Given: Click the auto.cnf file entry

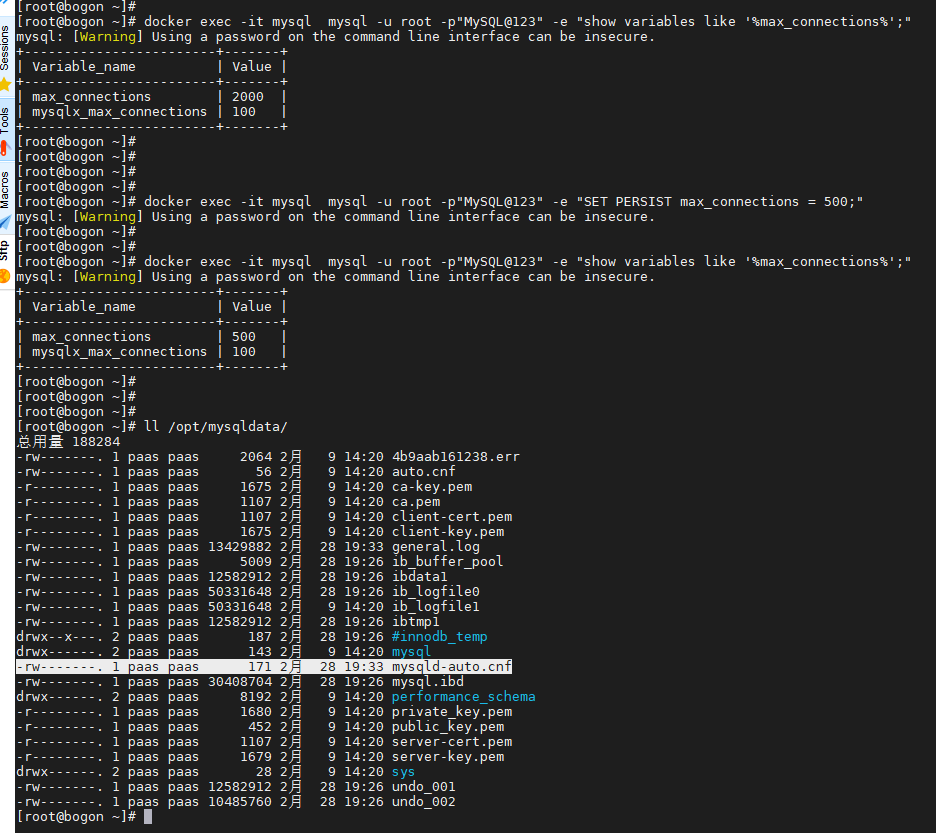Looking at the screenshot, I should click(x=423, y=472).
